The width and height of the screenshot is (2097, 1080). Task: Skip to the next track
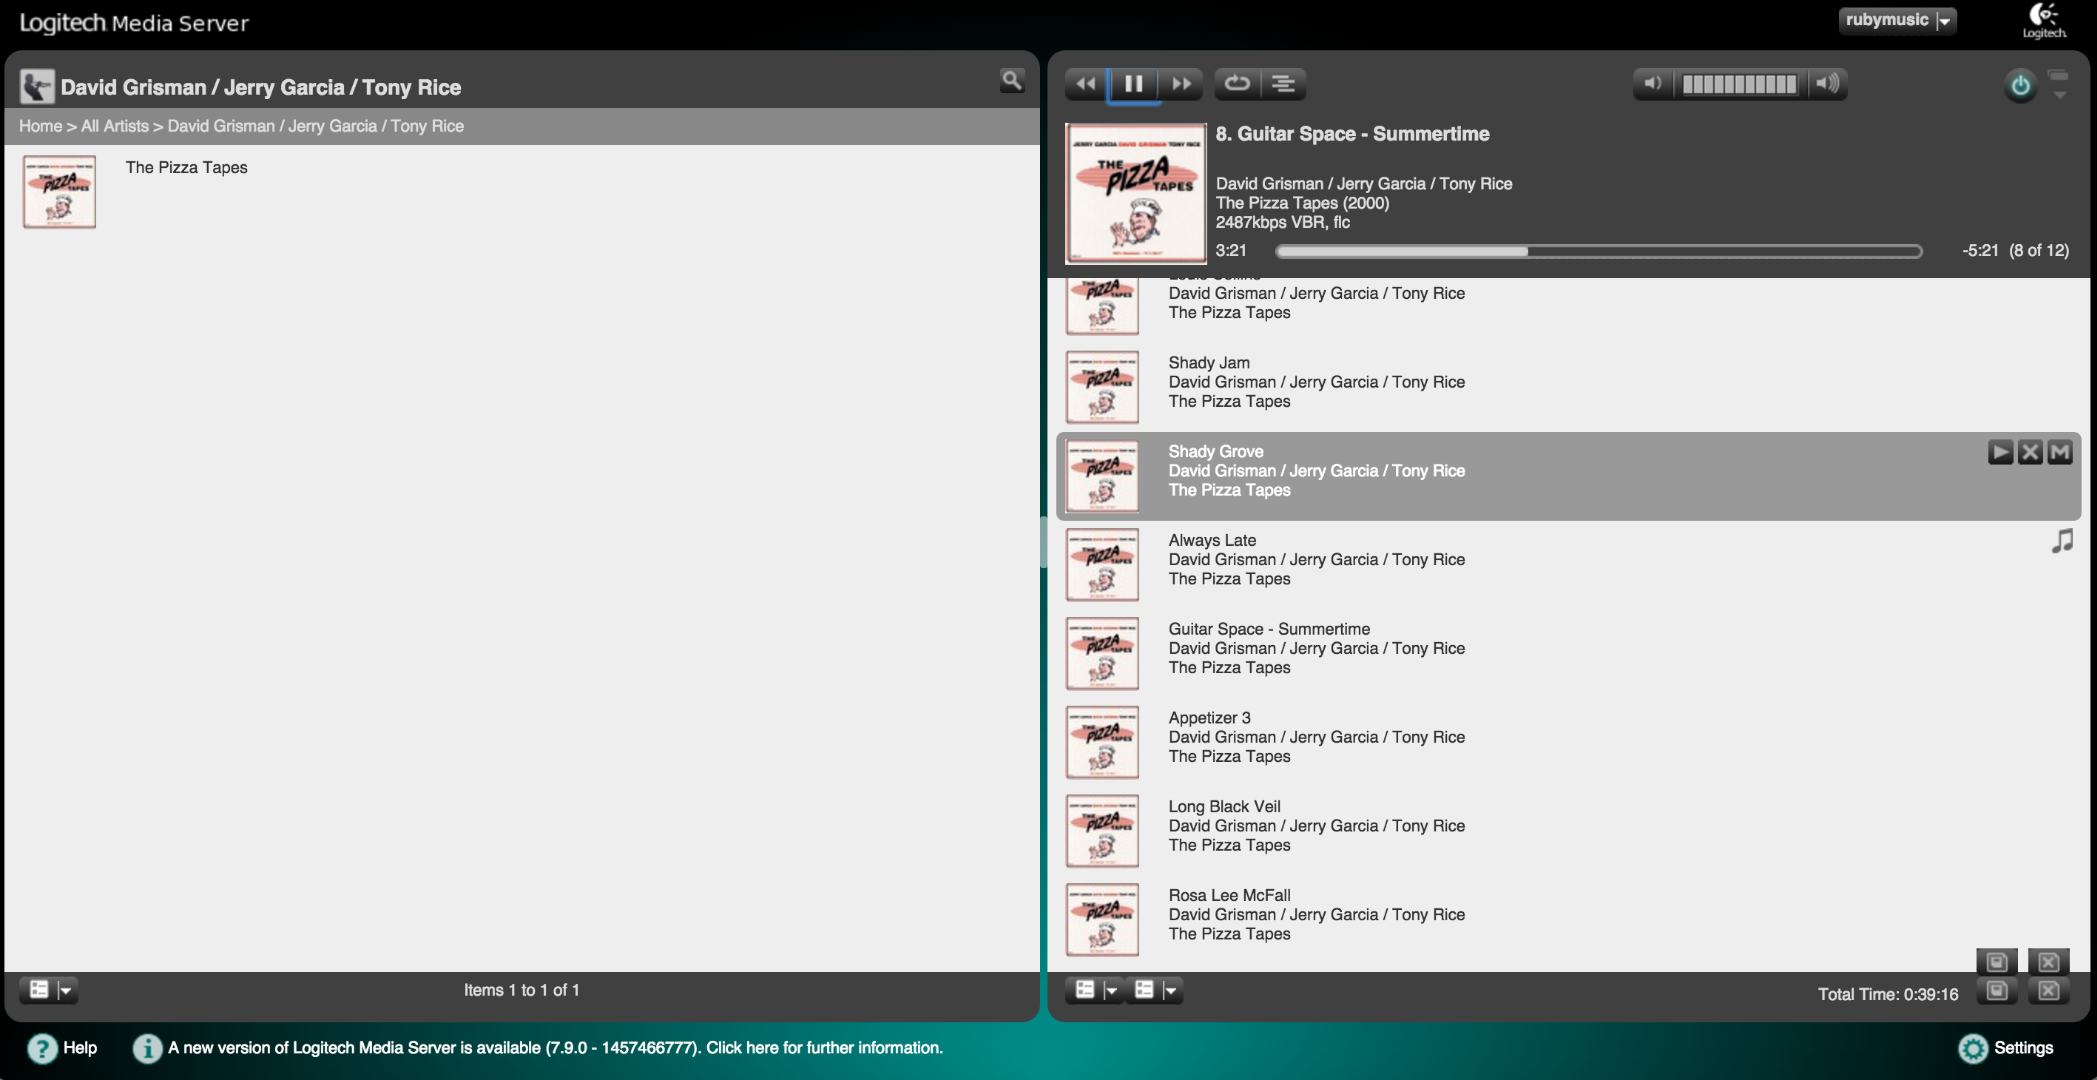coord(1181,84)
